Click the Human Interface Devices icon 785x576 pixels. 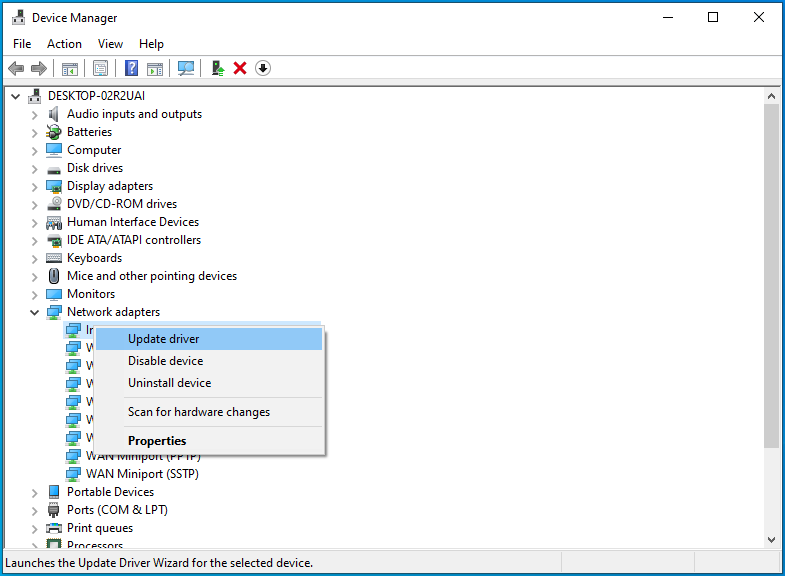54,222
